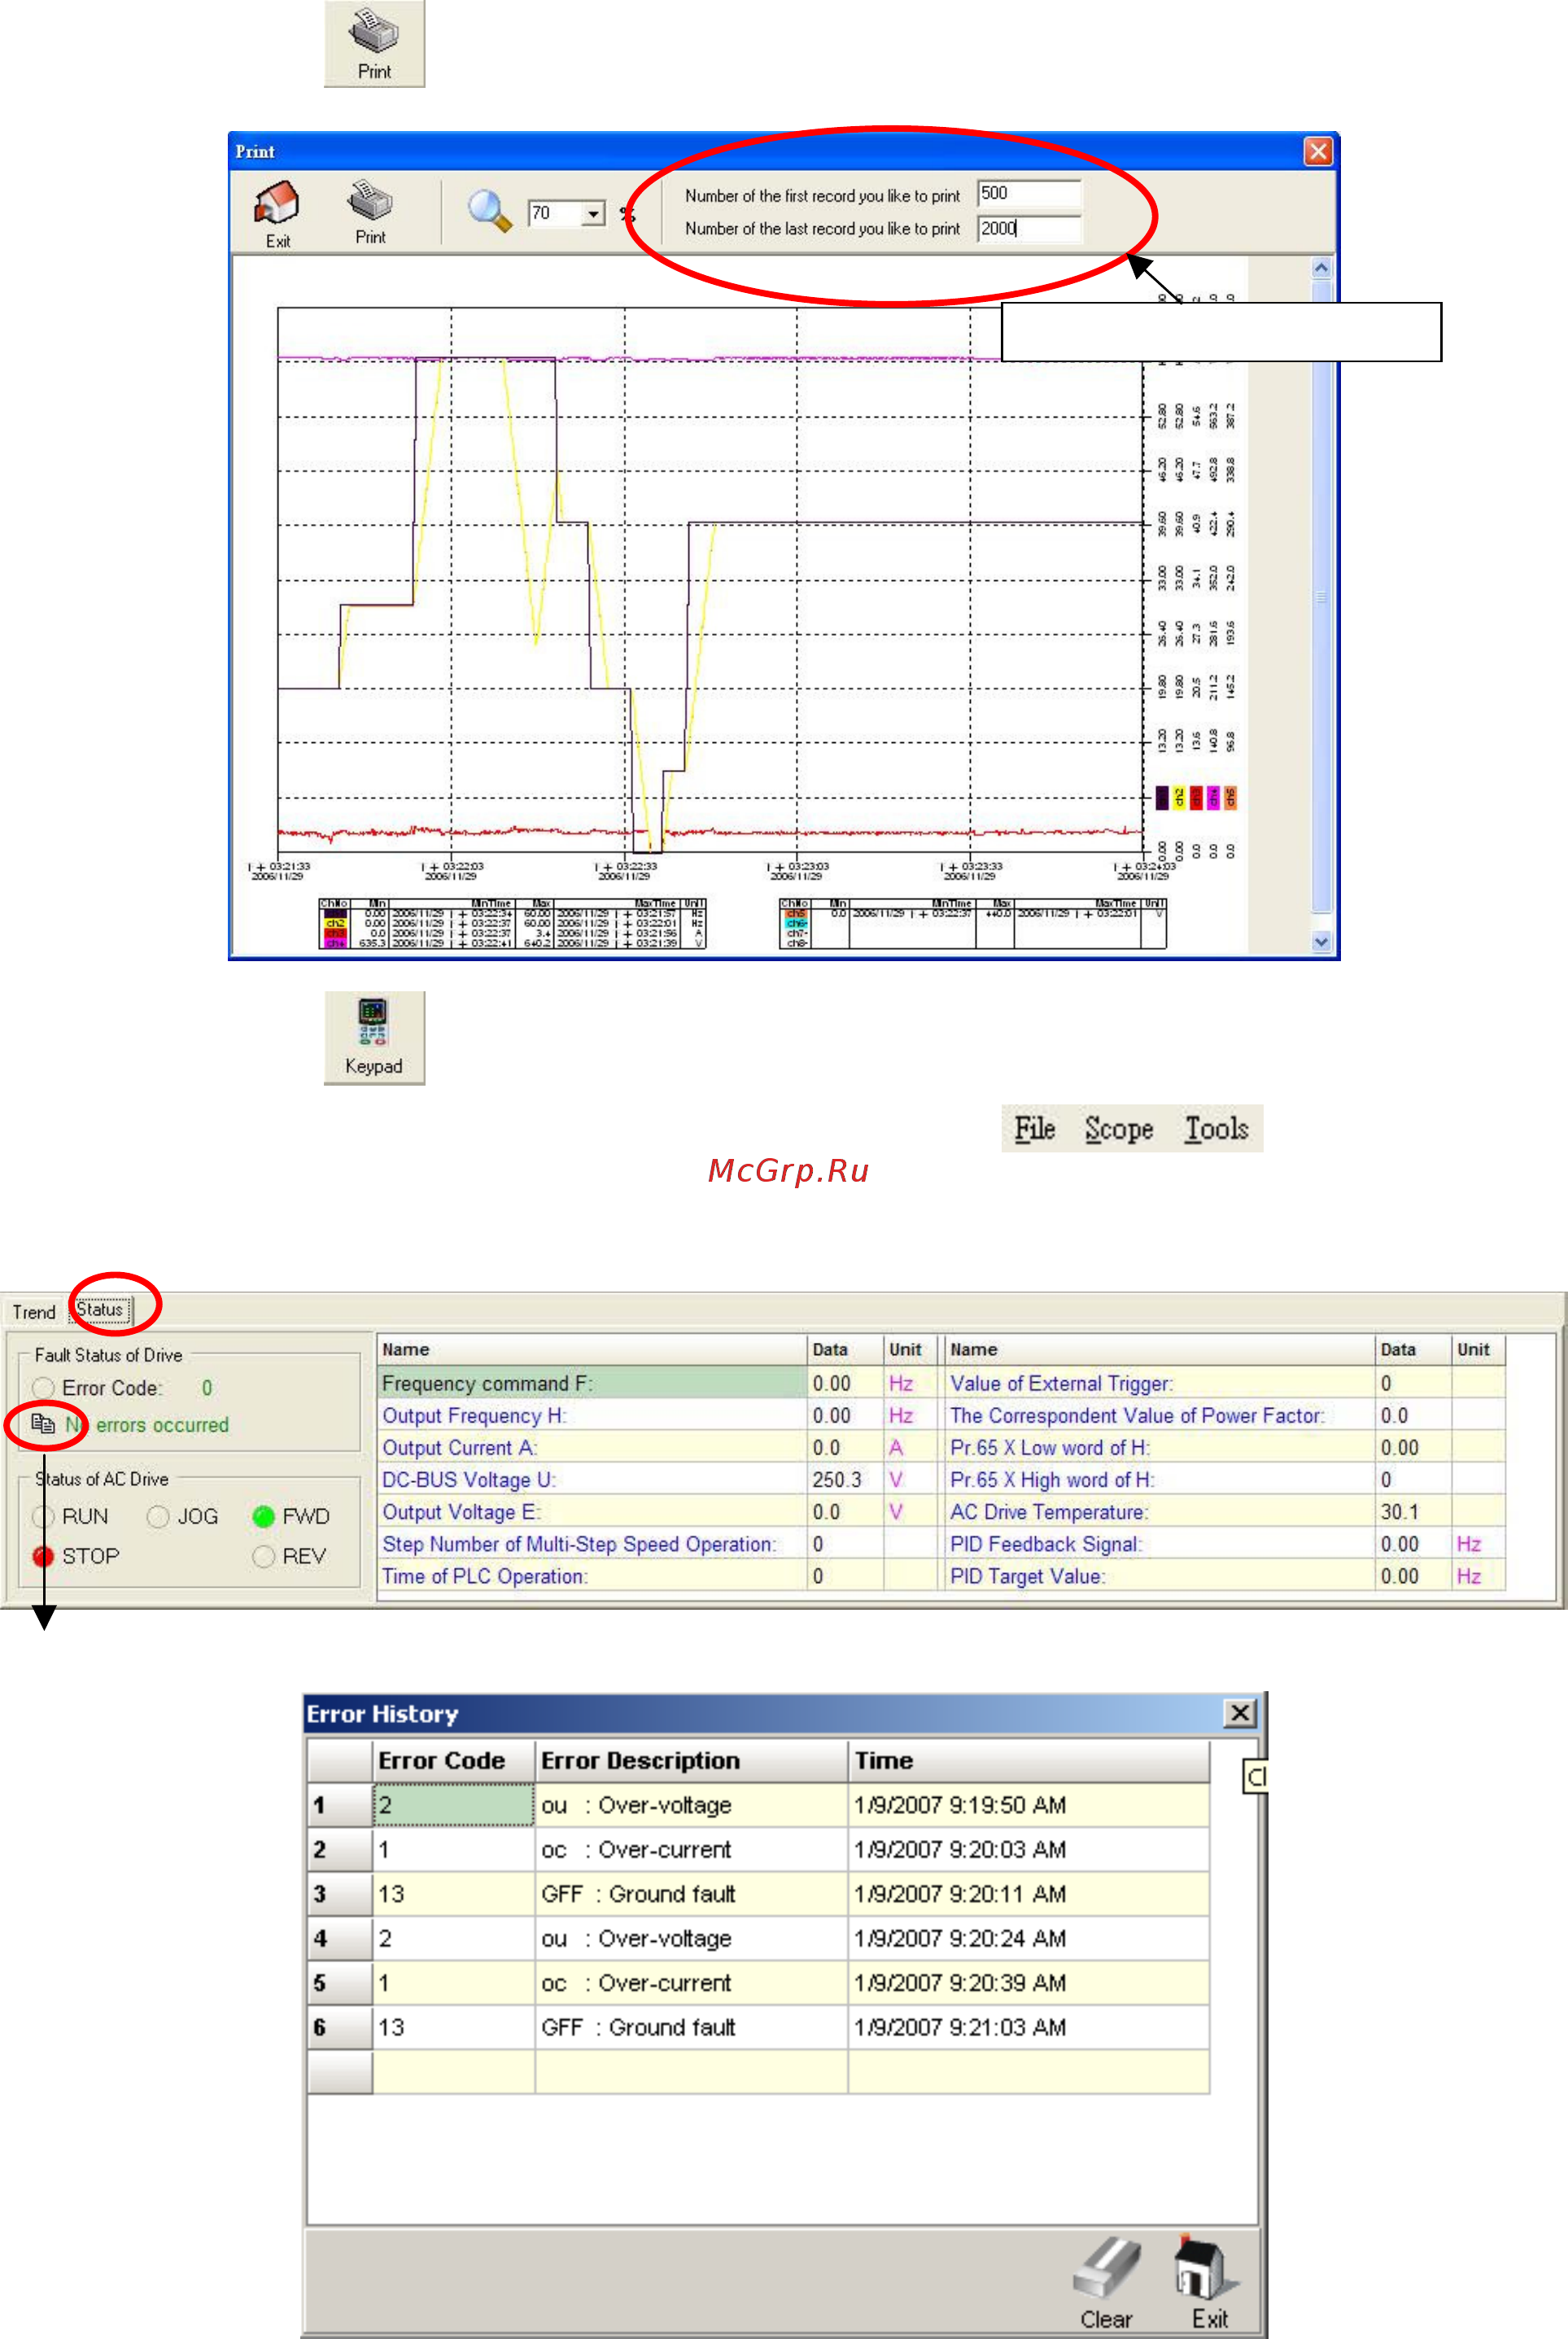Select the REV status radio

(264, 1556)
